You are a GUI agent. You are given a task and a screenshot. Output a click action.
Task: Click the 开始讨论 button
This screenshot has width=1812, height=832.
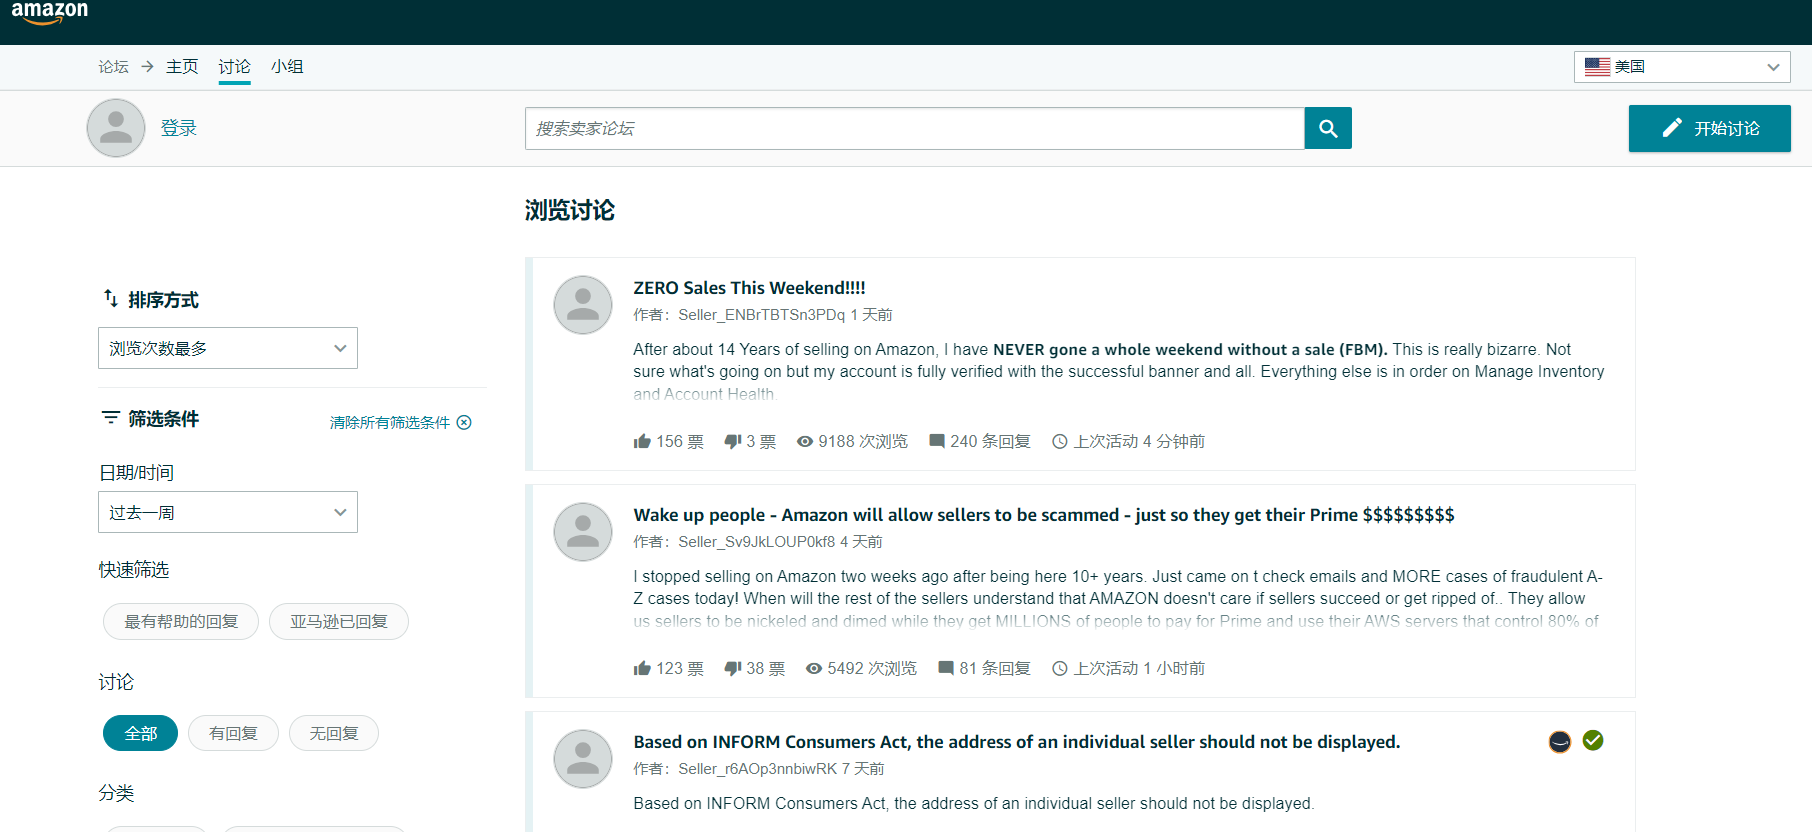(1710, 128)
